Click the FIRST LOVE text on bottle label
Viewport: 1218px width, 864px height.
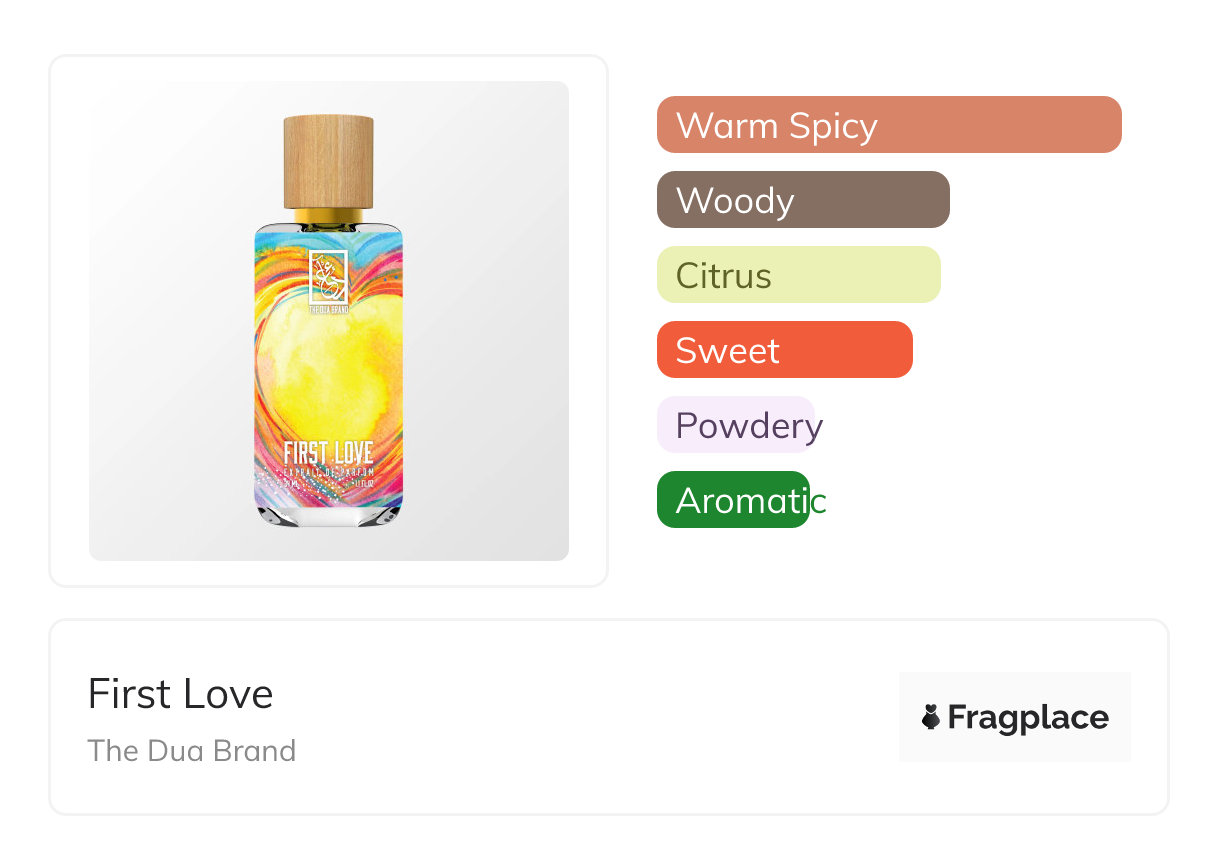(328, 454)
